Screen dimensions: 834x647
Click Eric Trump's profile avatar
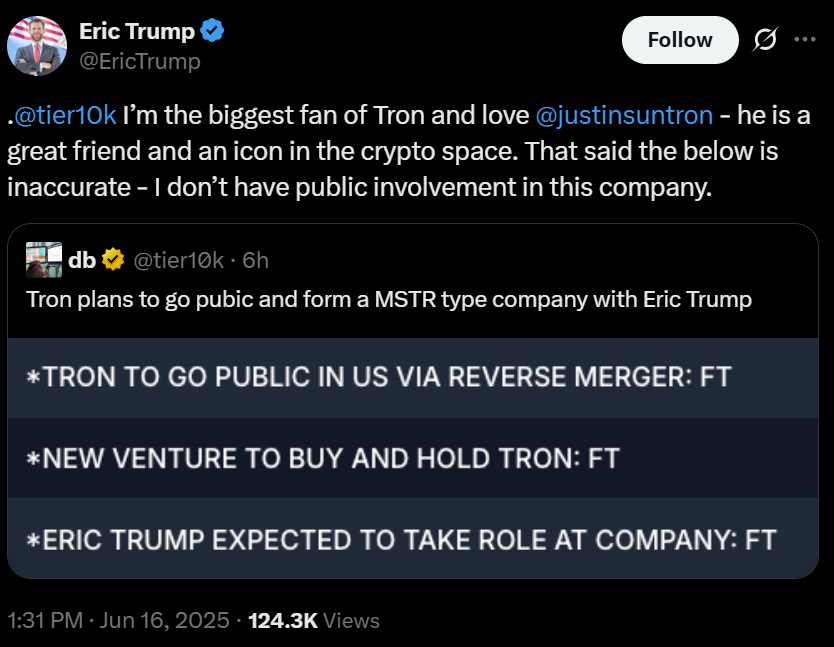coord(38,45)
